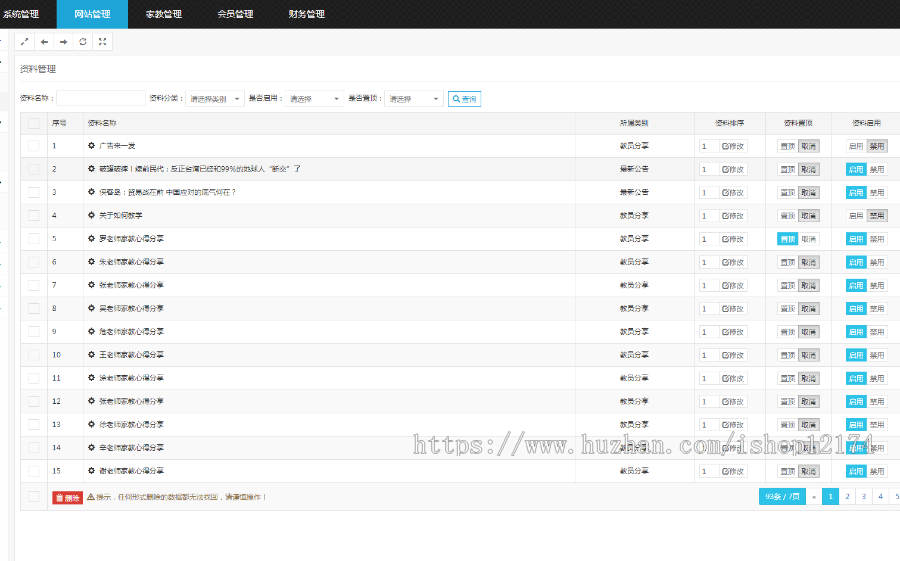Image resolution: width=900 pixels, height=561 pixels.
Task: Go back with the left arrow icon
Action: [44, 42]
